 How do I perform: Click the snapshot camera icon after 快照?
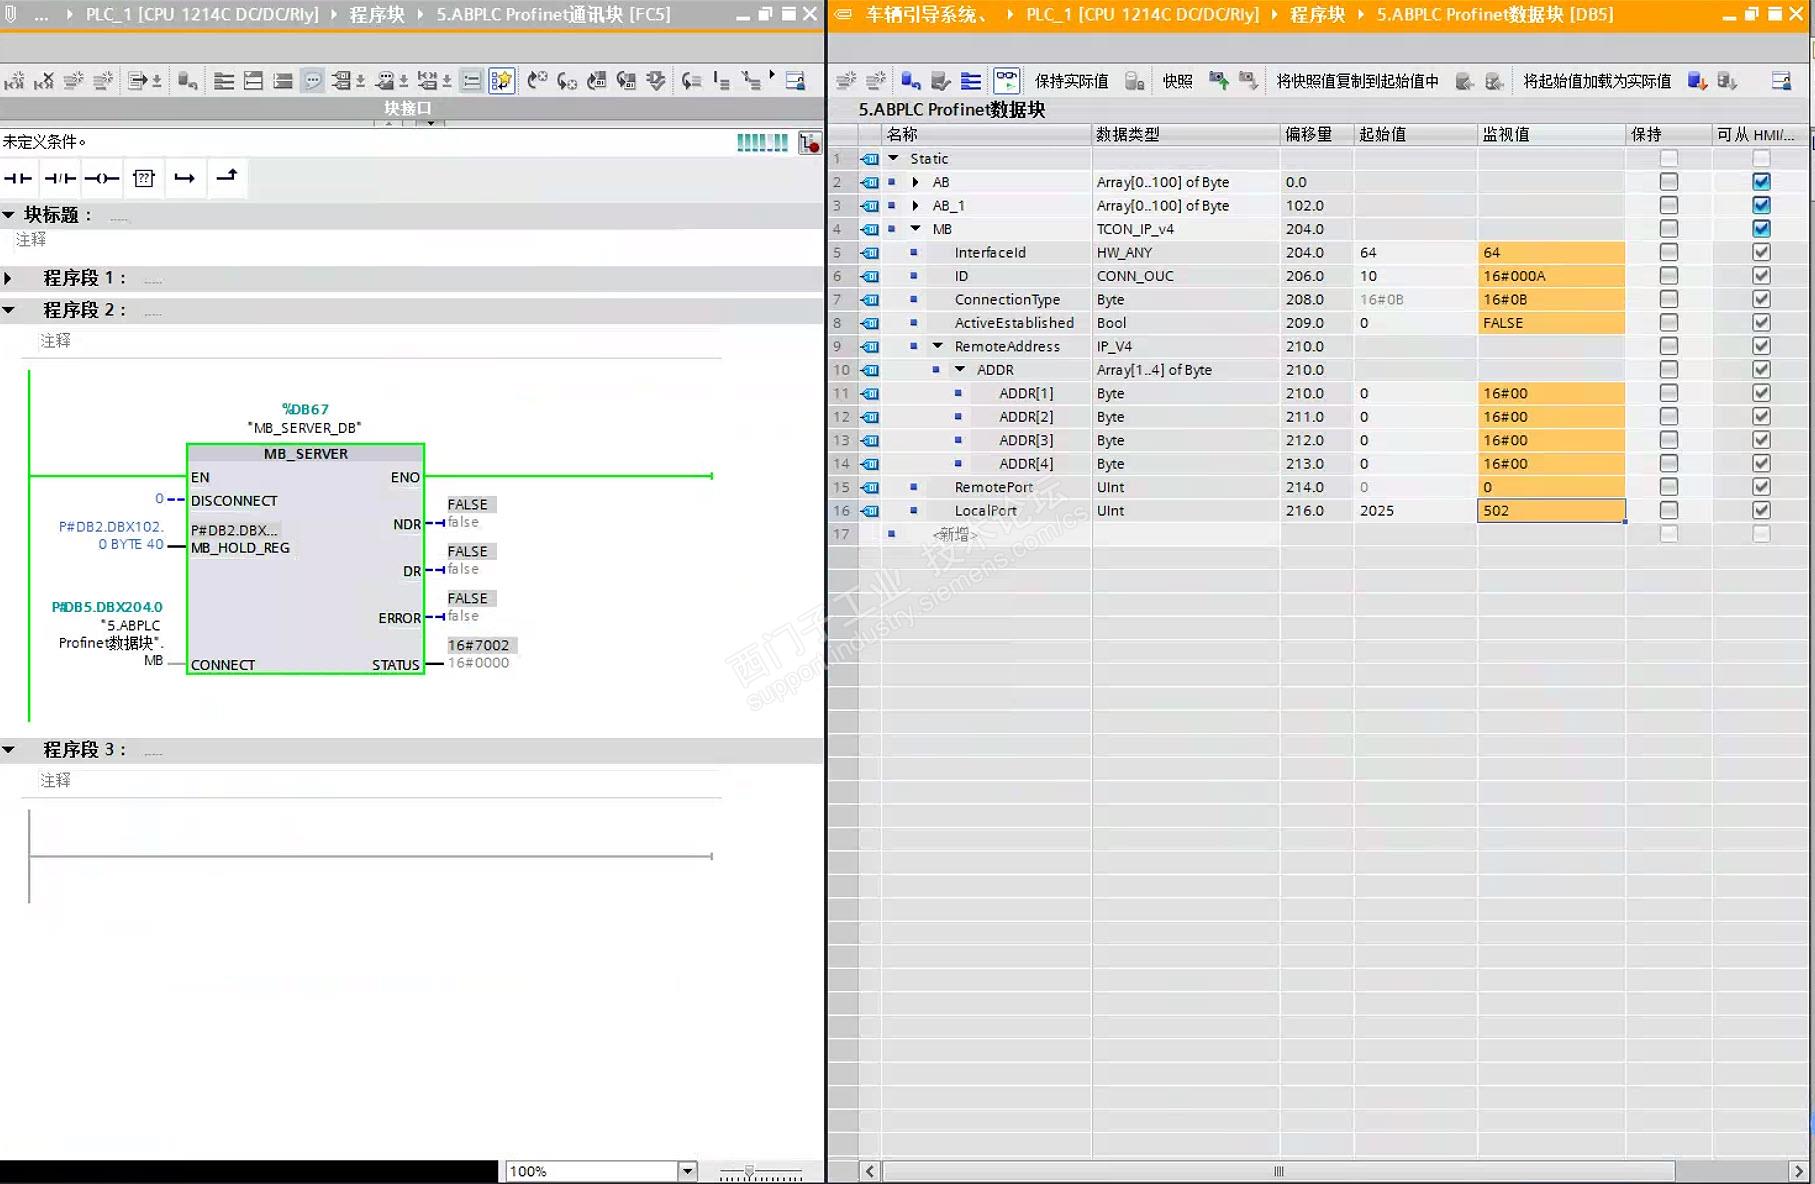click(1219, 81)
